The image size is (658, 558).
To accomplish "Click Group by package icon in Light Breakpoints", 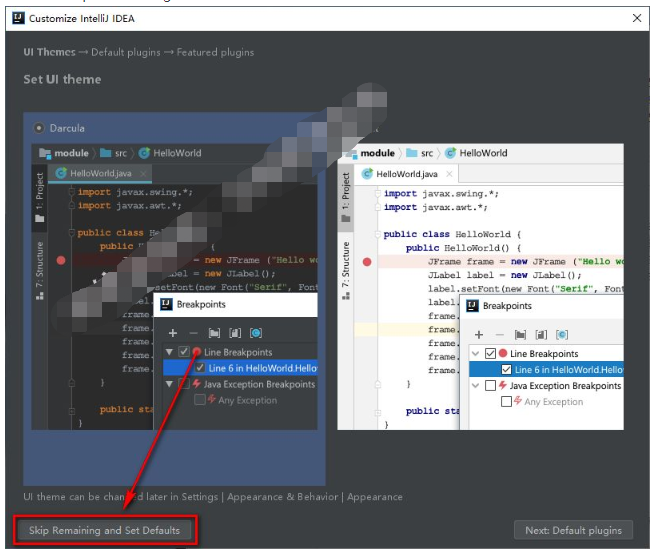I will click(520, 335).
